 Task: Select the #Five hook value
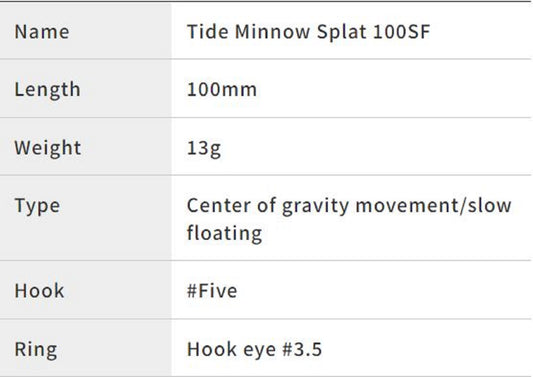[212, 291]
